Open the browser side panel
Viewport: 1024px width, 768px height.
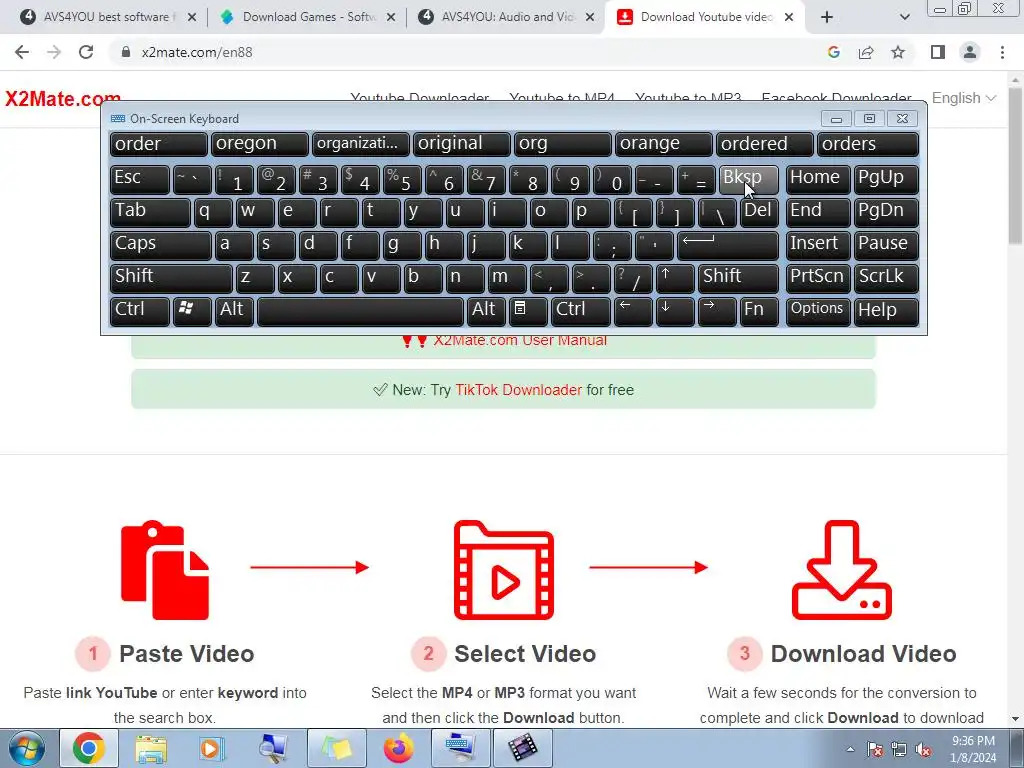(938, 52)
